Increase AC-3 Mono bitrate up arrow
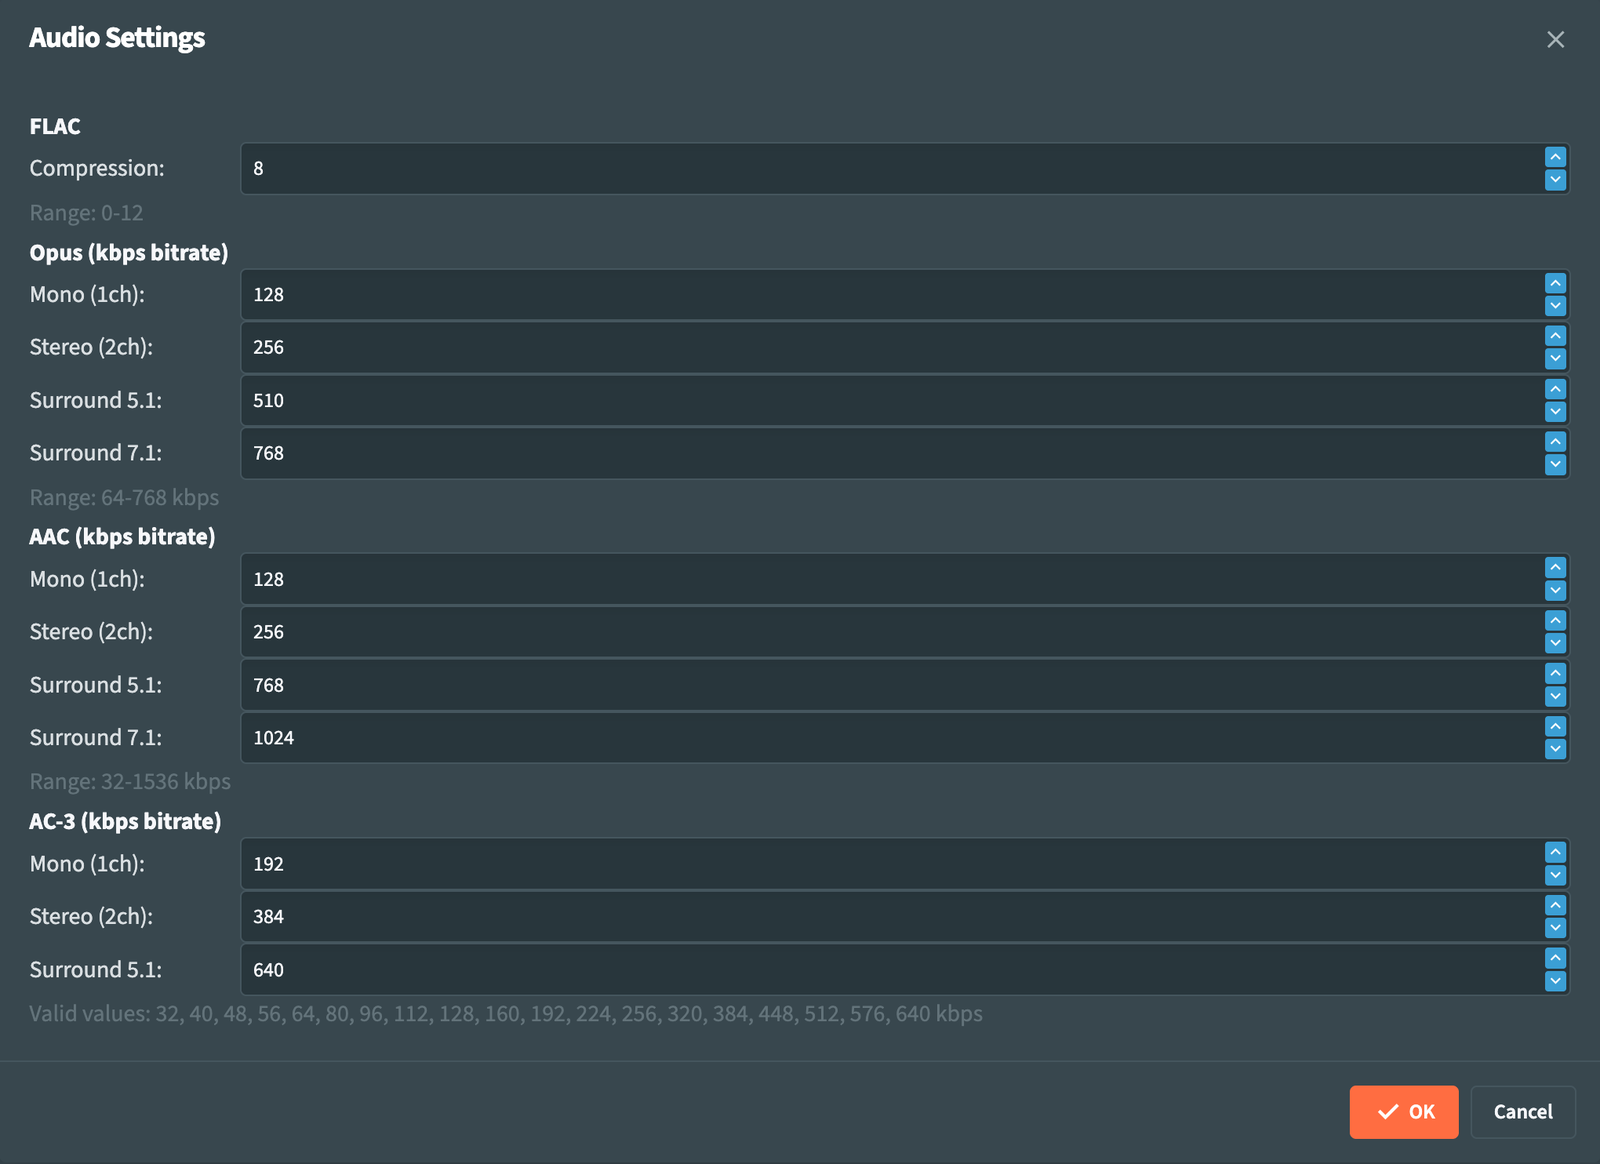This screenshot has height=1164, width=1600. 1555,852
